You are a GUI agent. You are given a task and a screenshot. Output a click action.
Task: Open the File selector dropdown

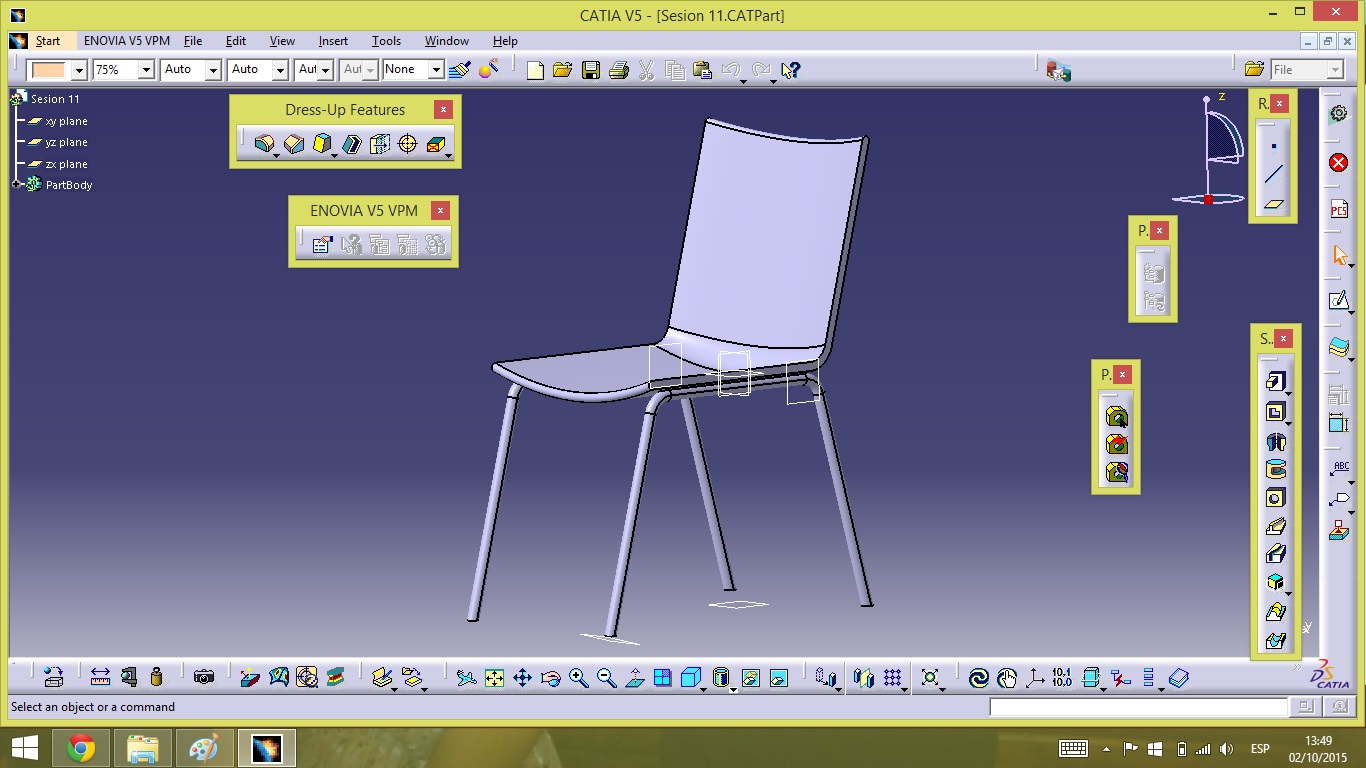(1335, 70)
